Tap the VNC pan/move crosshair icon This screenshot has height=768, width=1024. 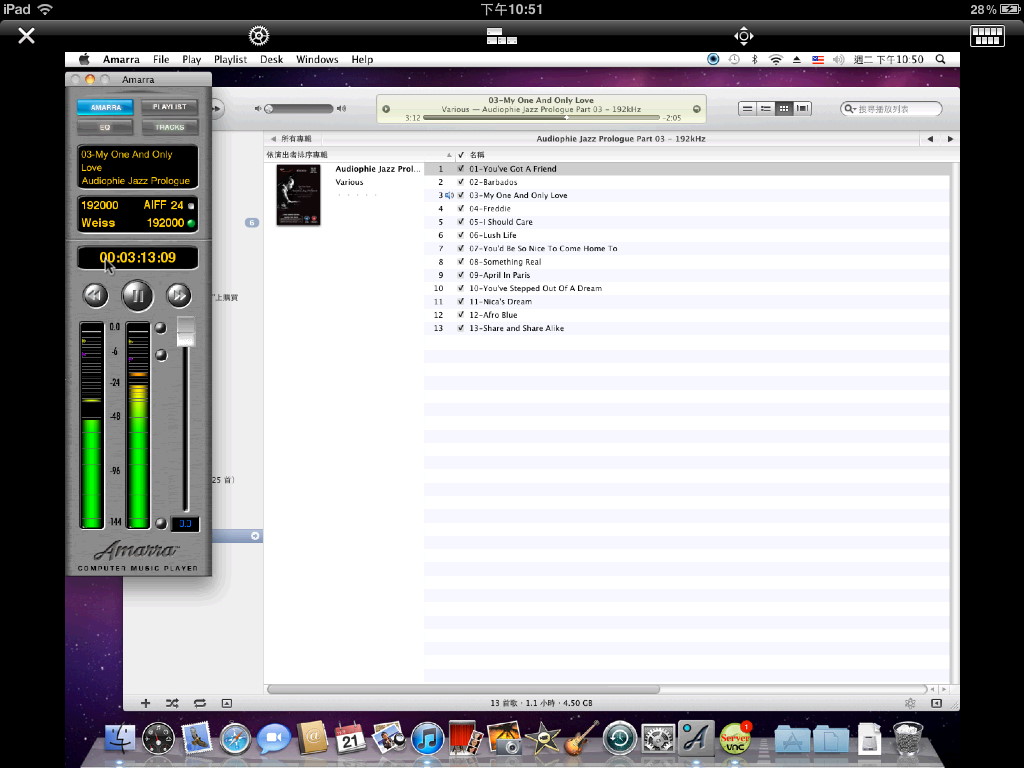point(744,36)
